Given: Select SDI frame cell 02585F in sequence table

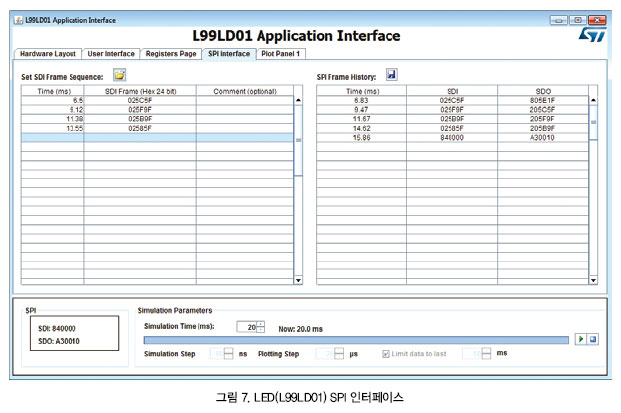Looking at the screenshot, I should click(140, 128).
